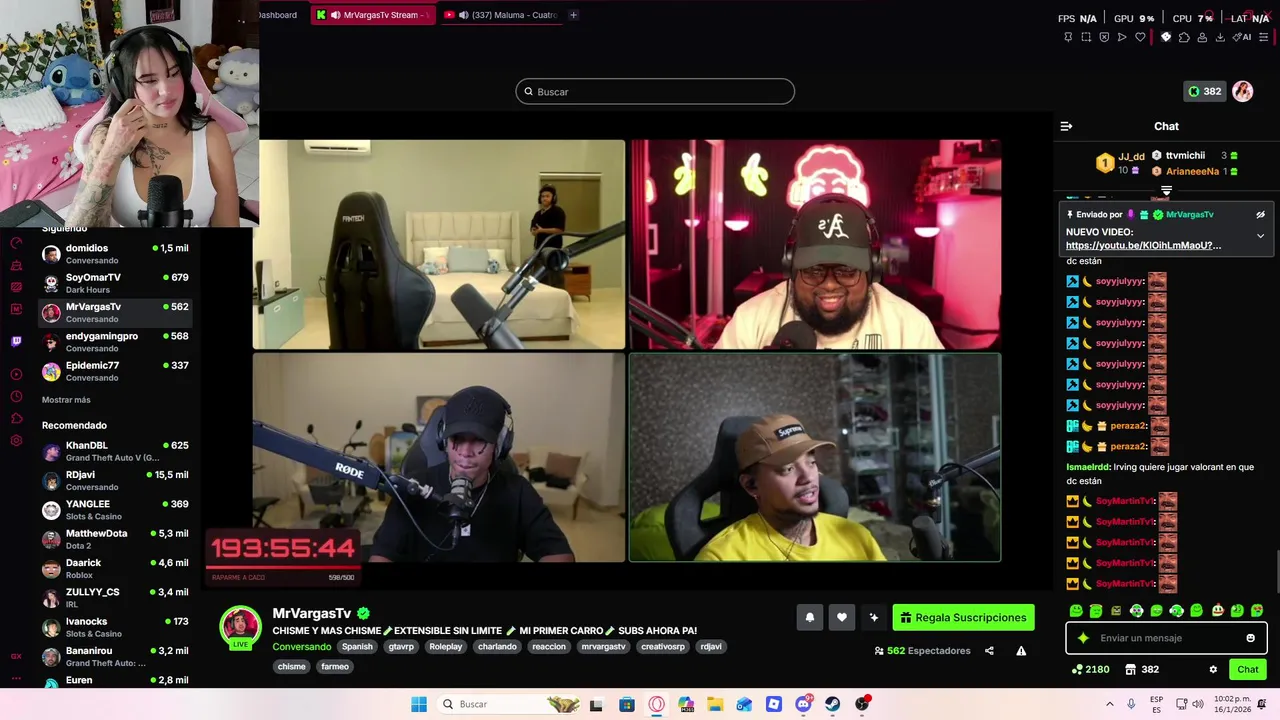Click the Conversando category link

pos(301,647)
